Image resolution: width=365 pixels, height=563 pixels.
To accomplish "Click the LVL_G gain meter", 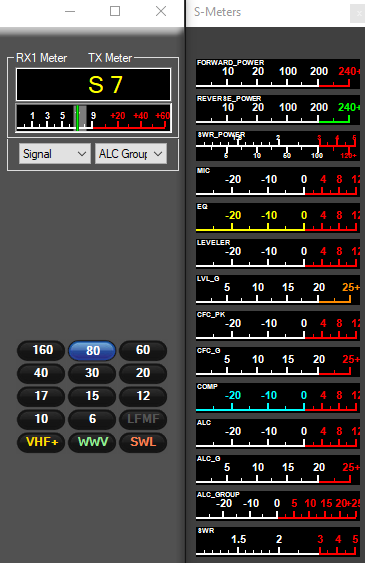I will coord(278,289).
